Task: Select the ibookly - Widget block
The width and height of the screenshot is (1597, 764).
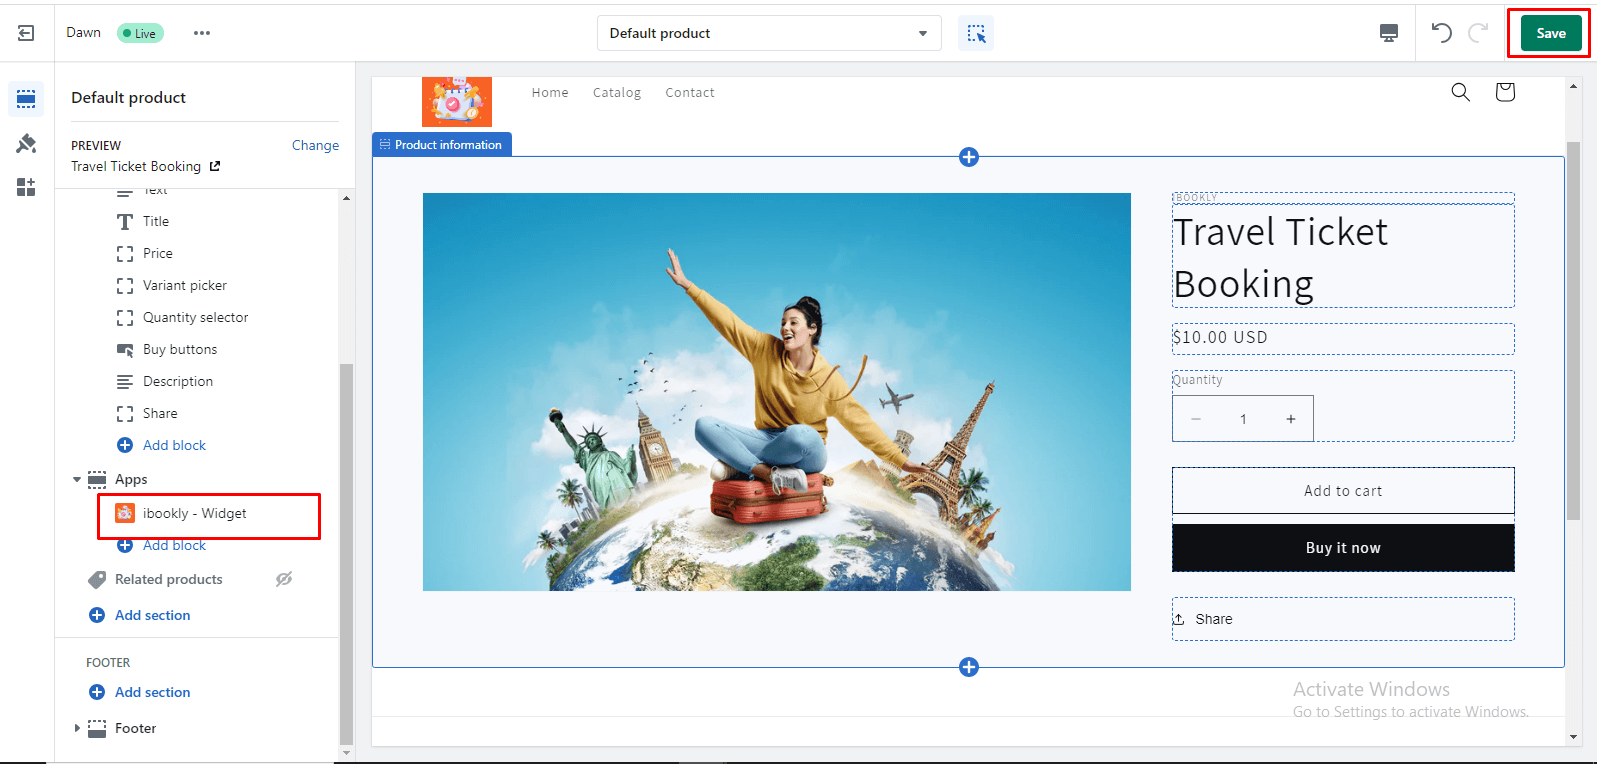Action: [x=194, y=513]
